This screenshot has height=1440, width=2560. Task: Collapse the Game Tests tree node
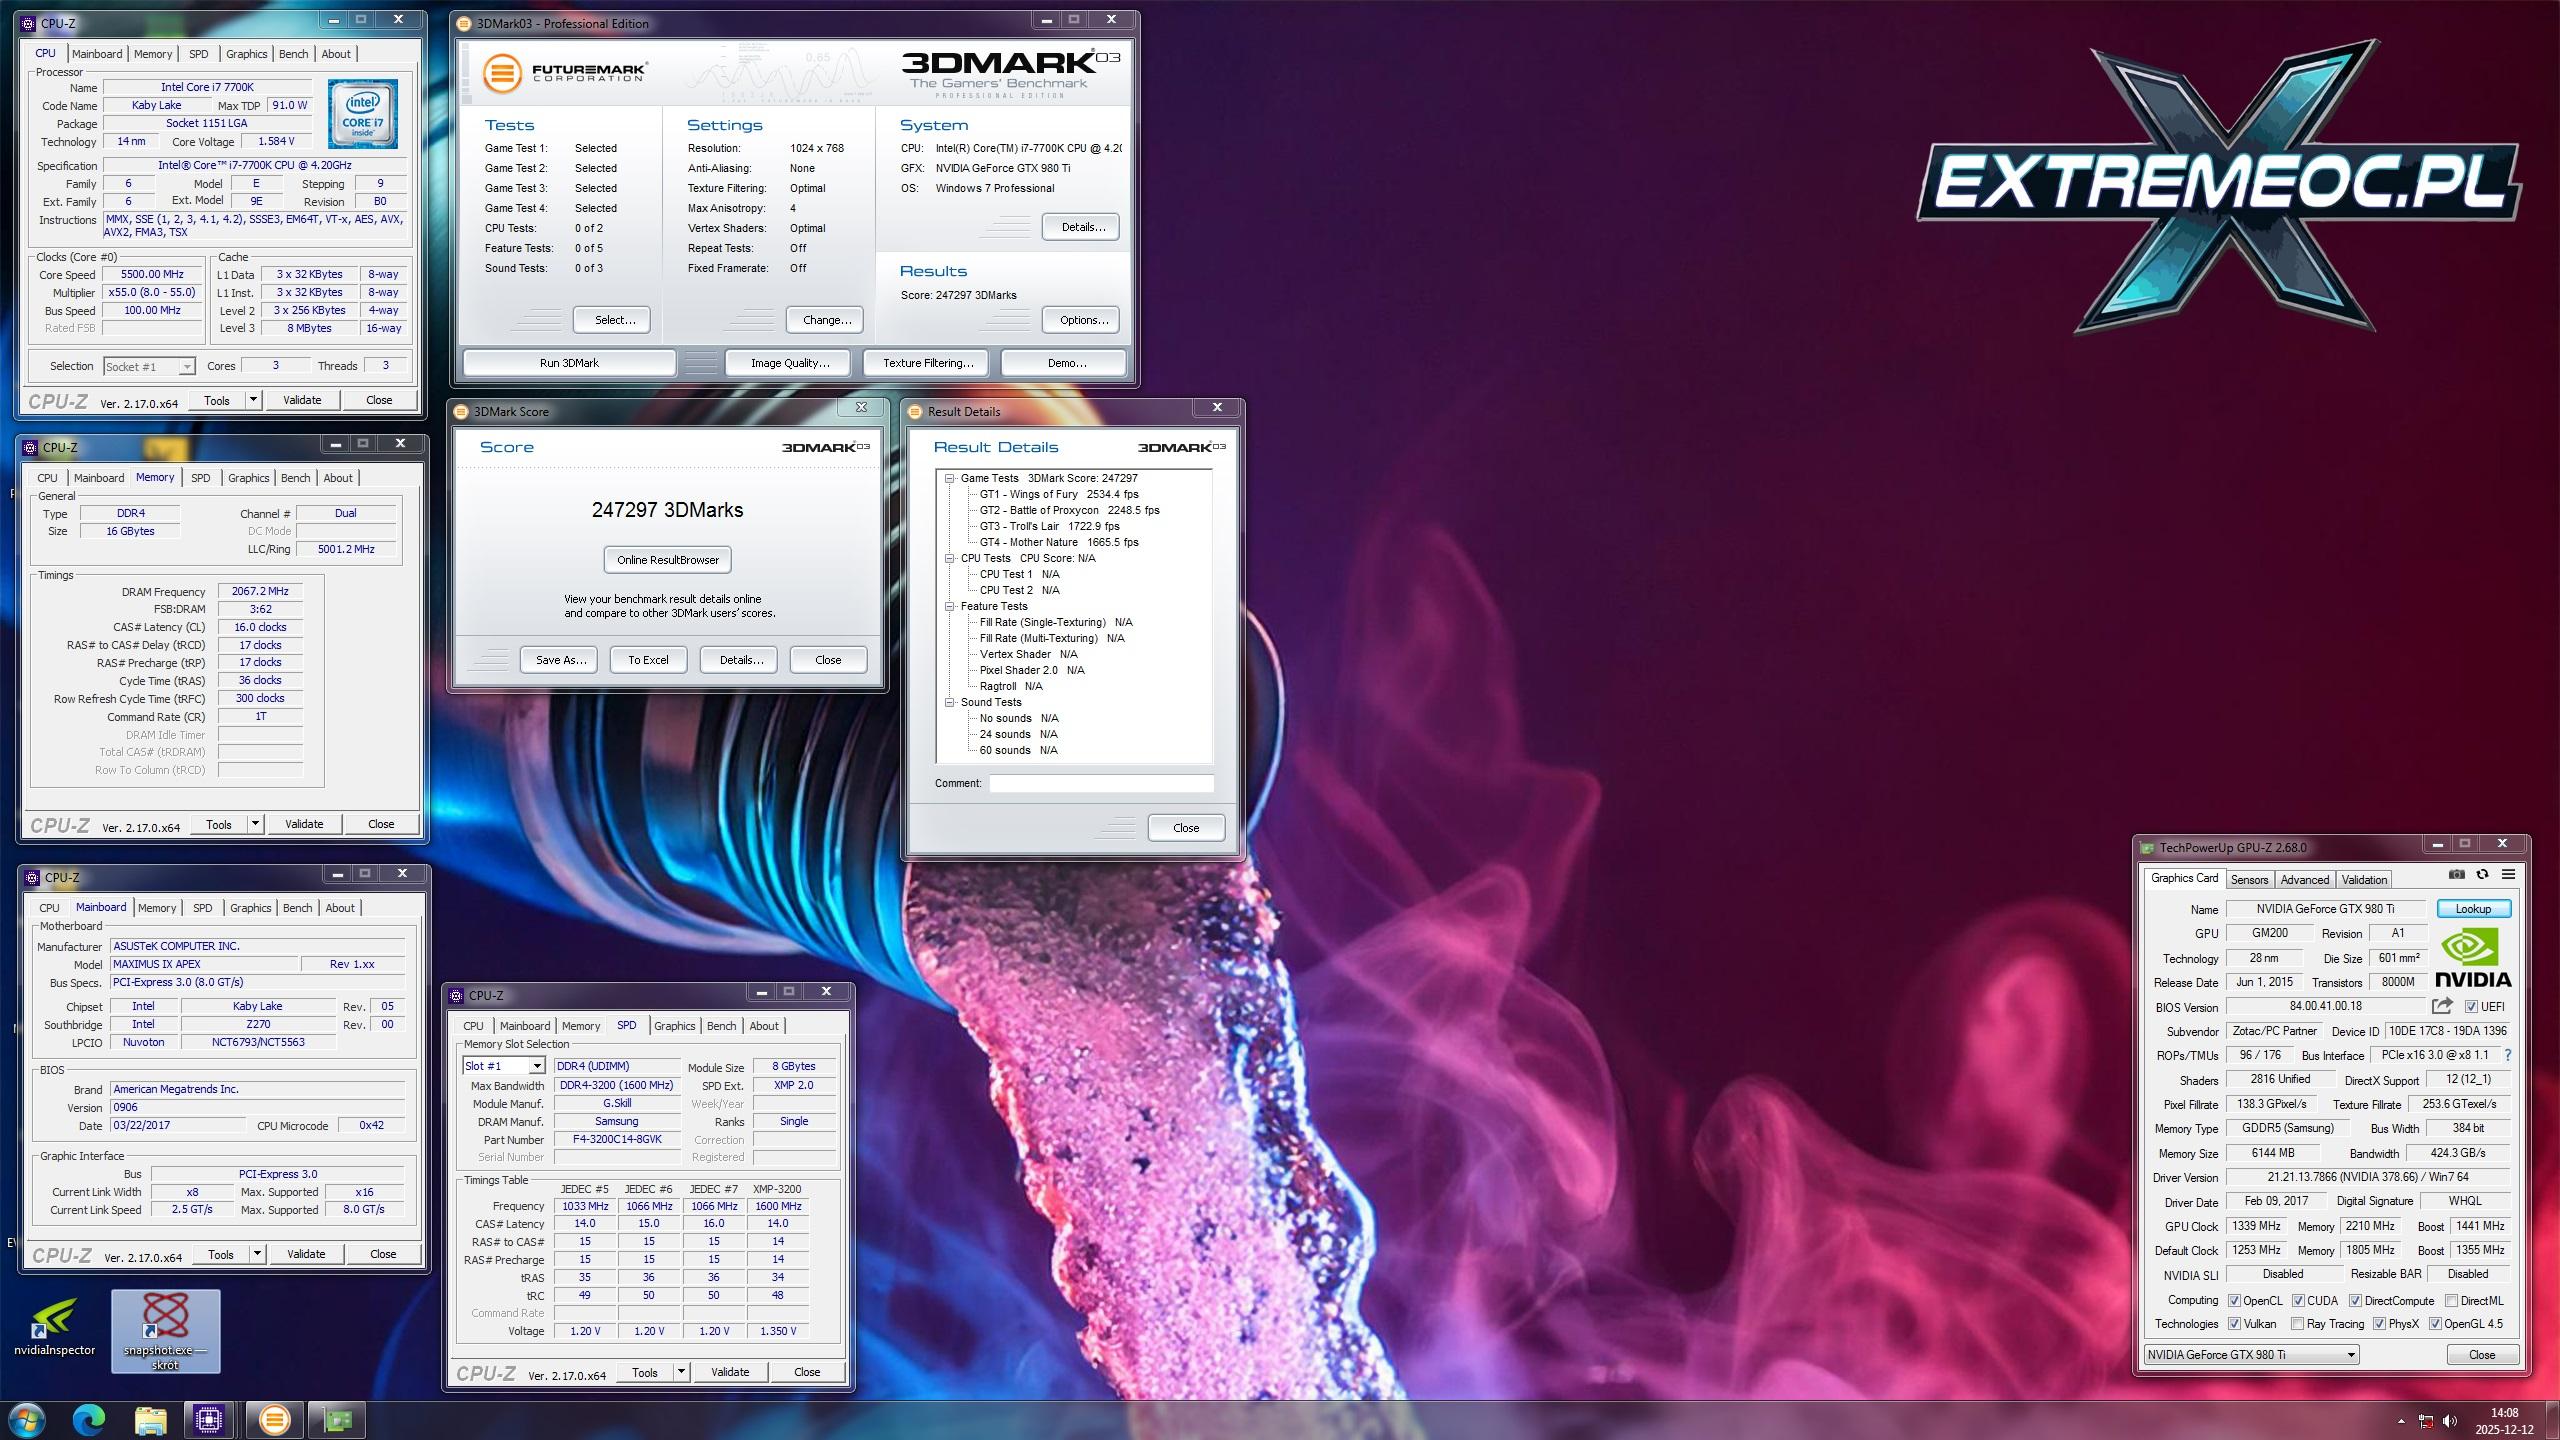point(950,478)
